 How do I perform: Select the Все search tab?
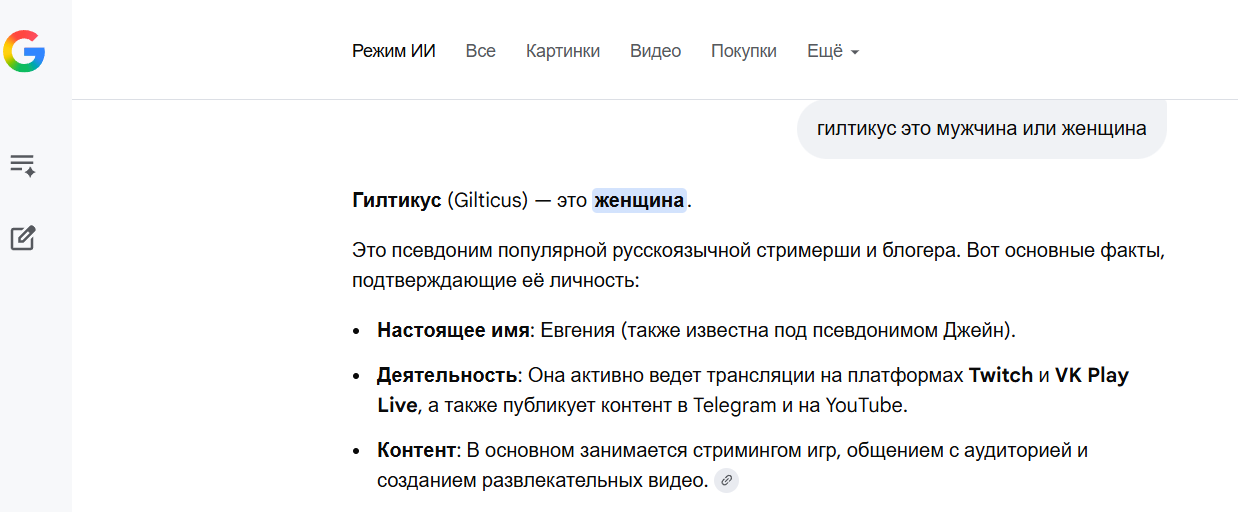pyautogui.click(x=480, y=51)
